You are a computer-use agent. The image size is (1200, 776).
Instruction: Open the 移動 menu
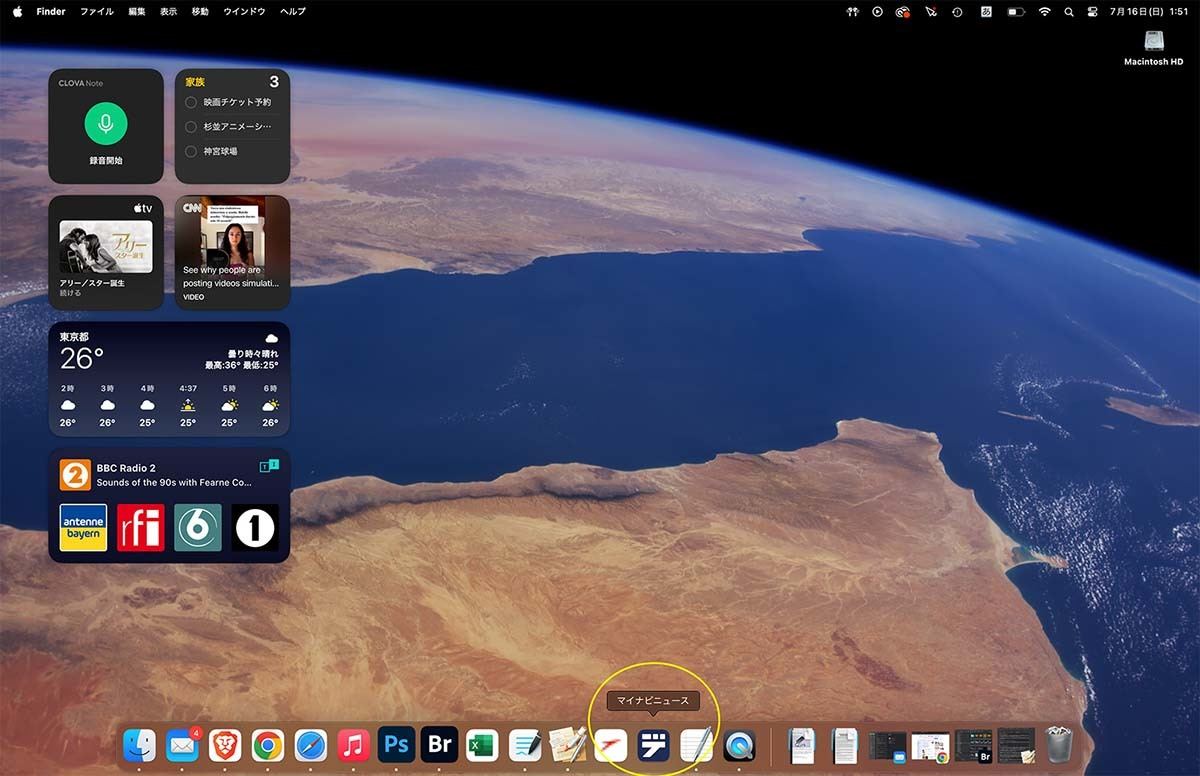(200, 12)
